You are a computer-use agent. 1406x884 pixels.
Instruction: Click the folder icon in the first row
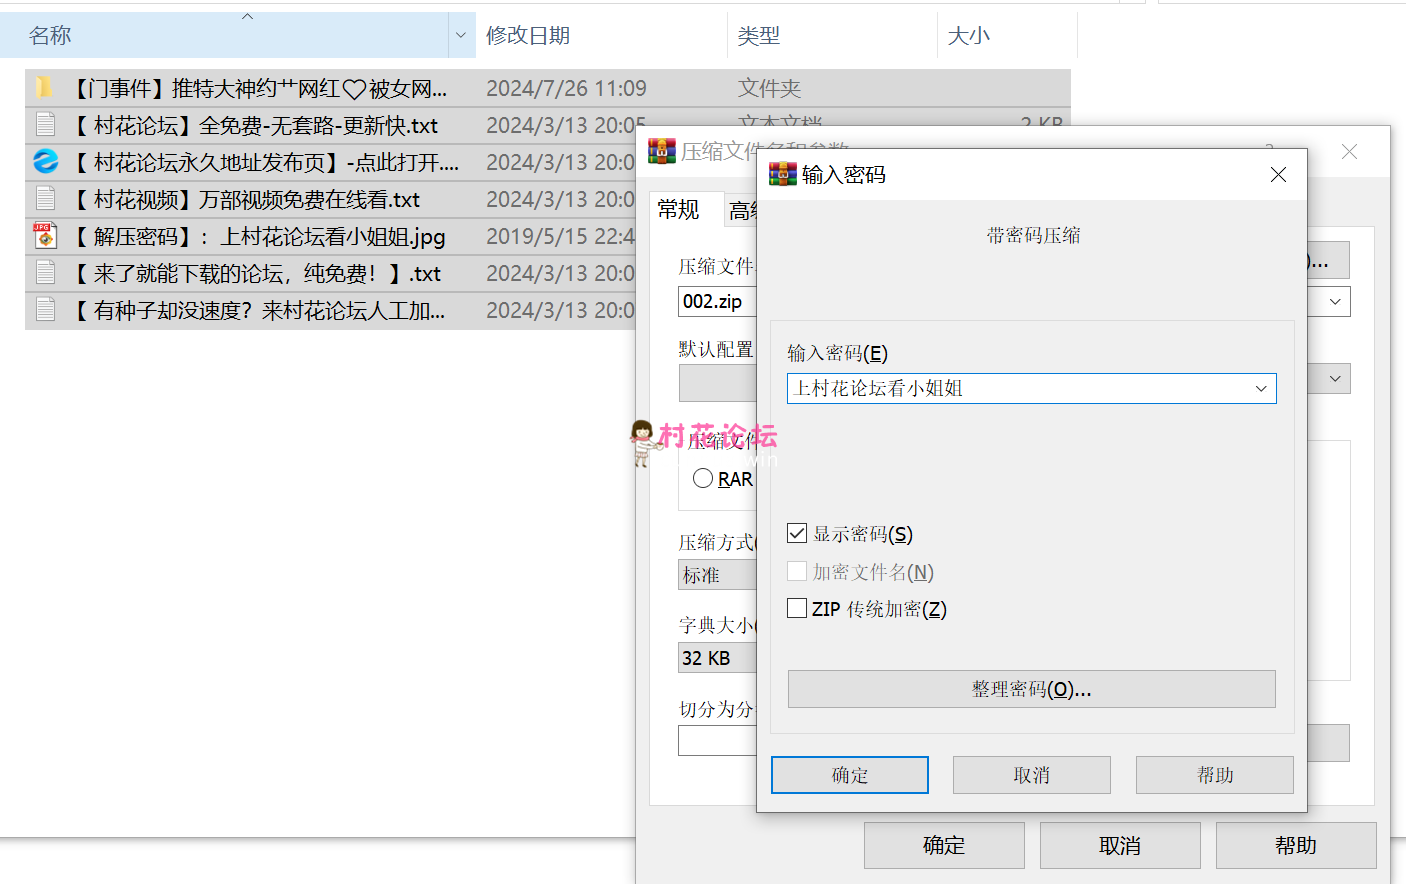(x=44, y=88)
